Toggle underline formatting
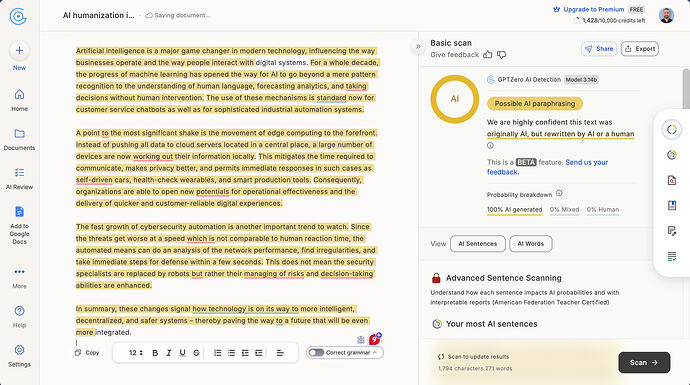 click(182, 353)
